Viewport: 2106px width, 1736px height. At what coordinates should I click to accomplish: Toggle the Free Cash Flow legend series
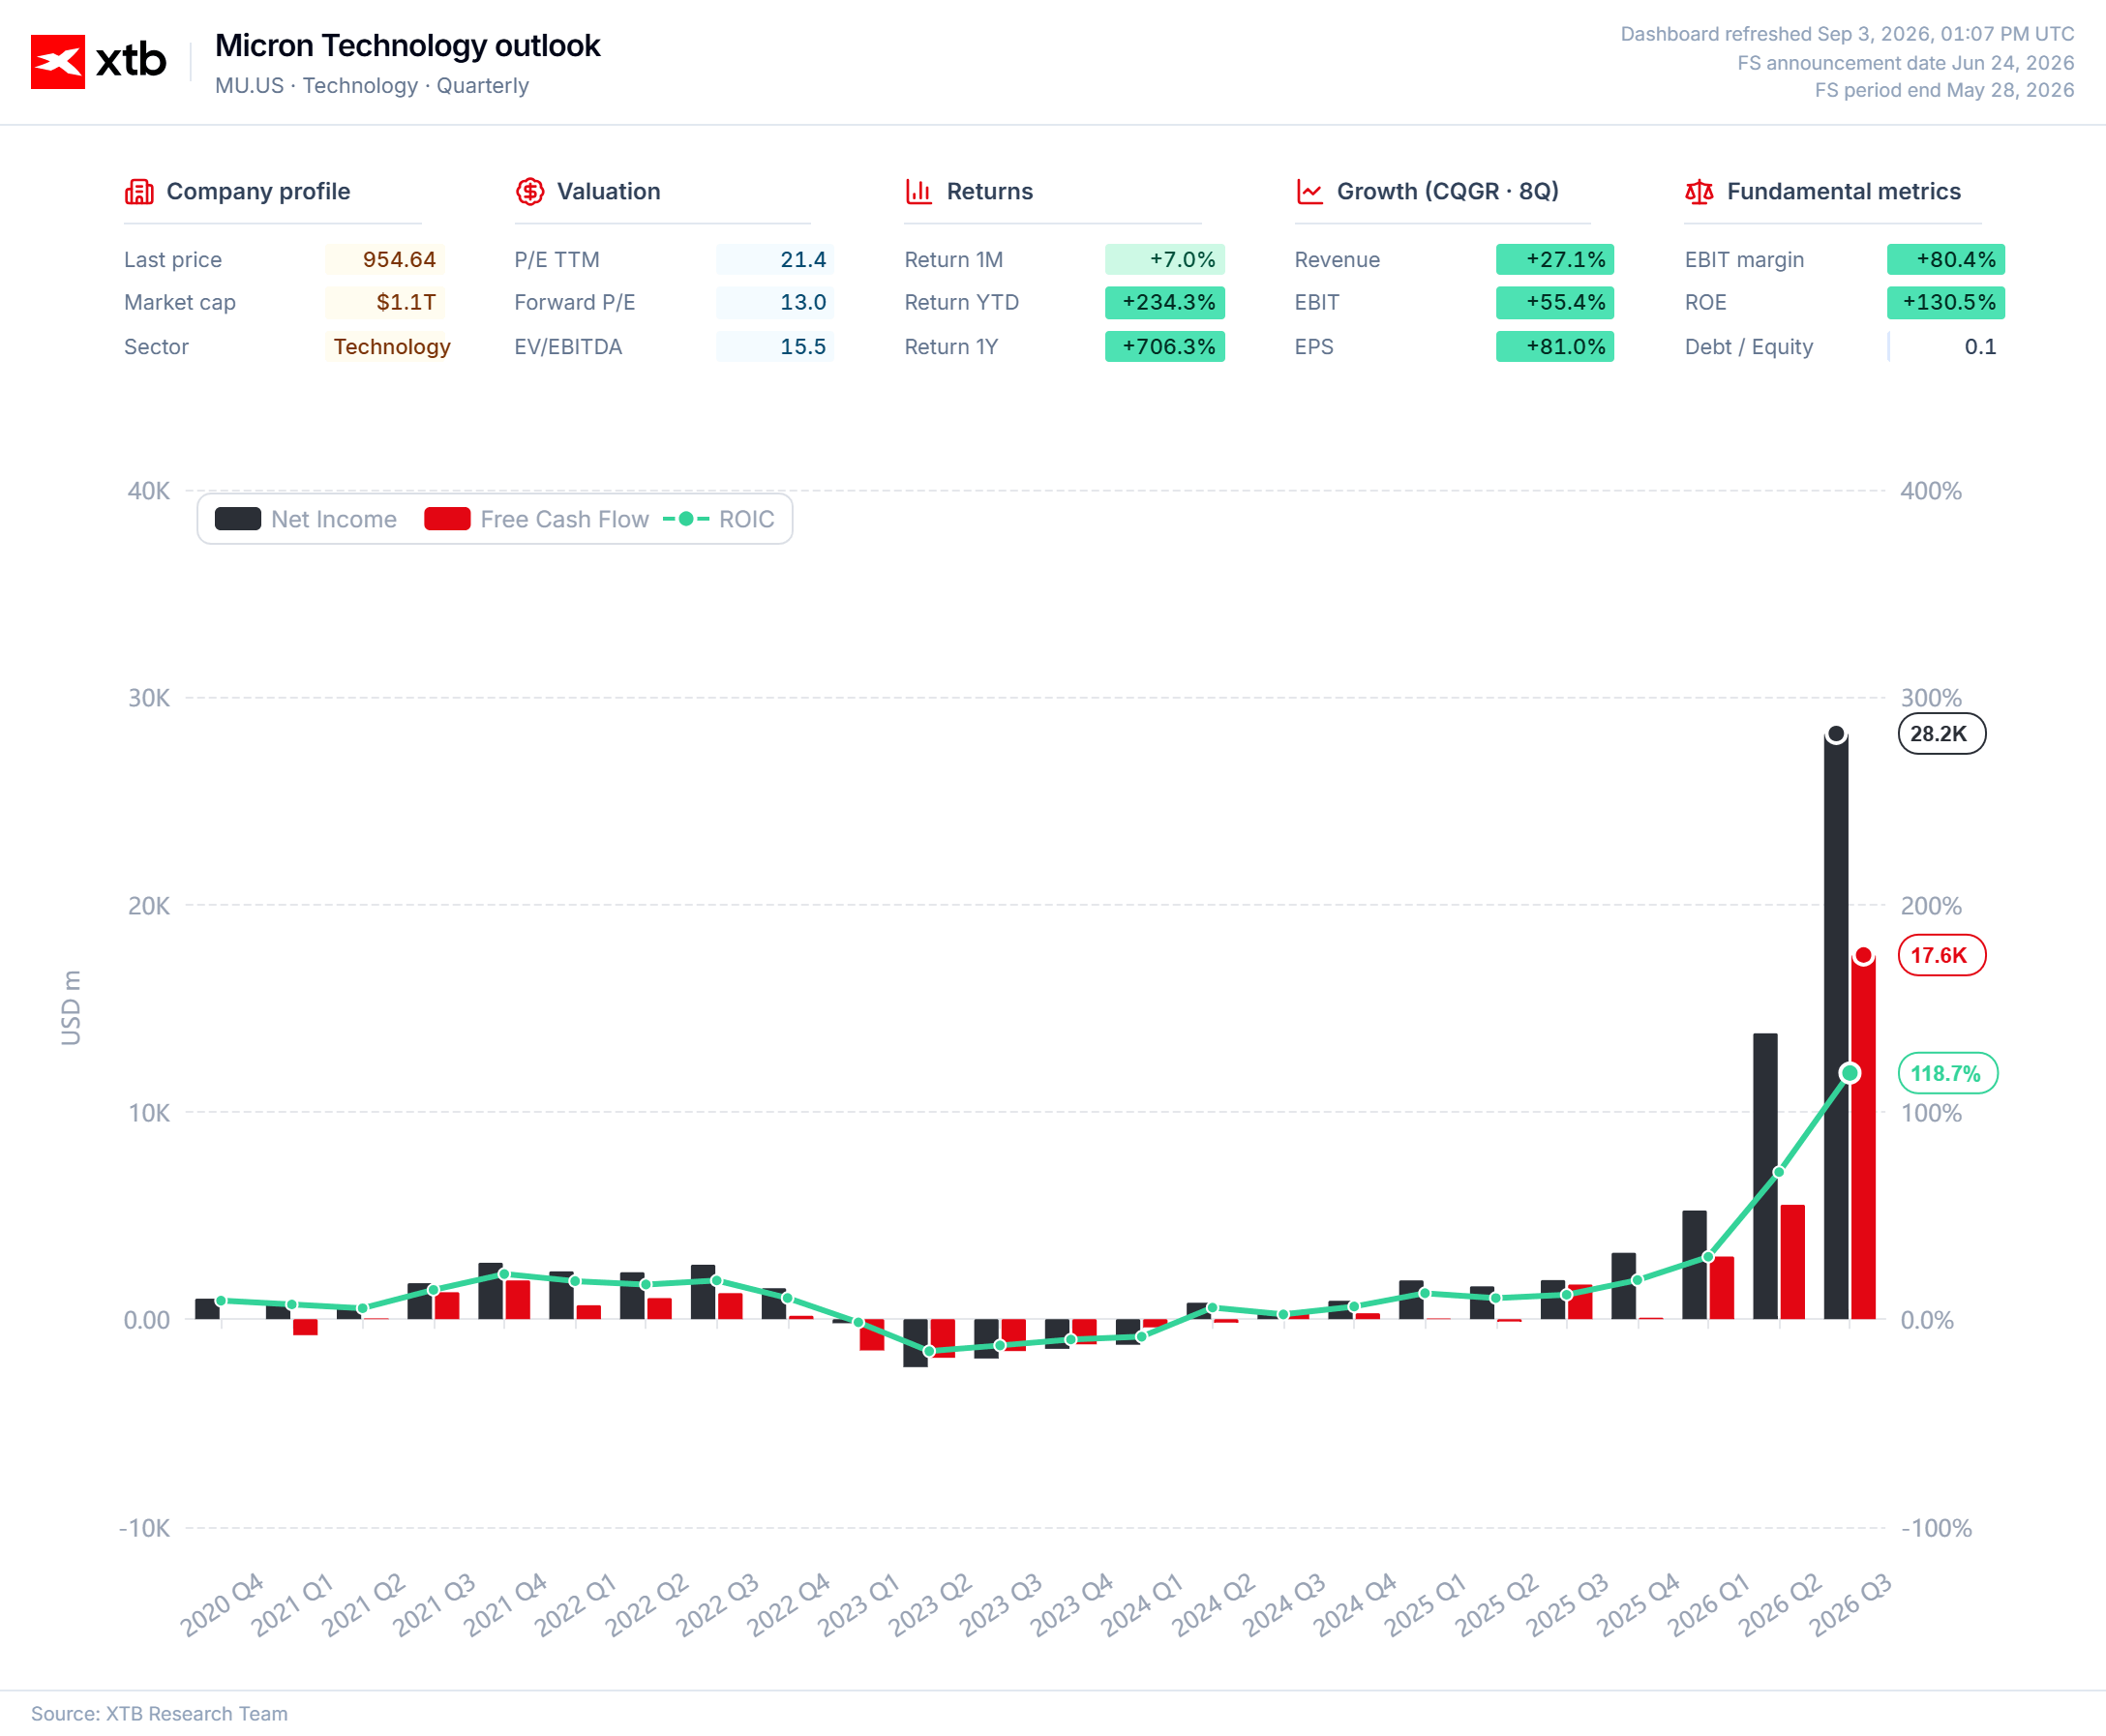coord(537,519)
